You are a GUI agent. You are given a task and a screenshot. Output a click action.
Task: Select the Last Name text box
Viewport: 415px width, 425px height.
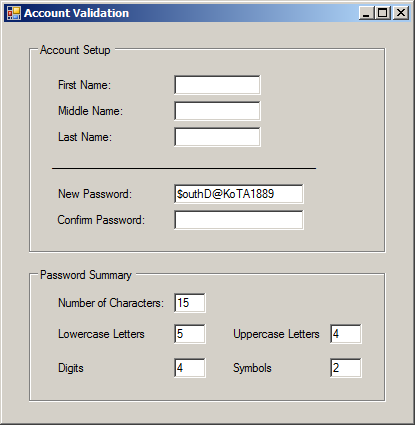(x=217, y=137)
